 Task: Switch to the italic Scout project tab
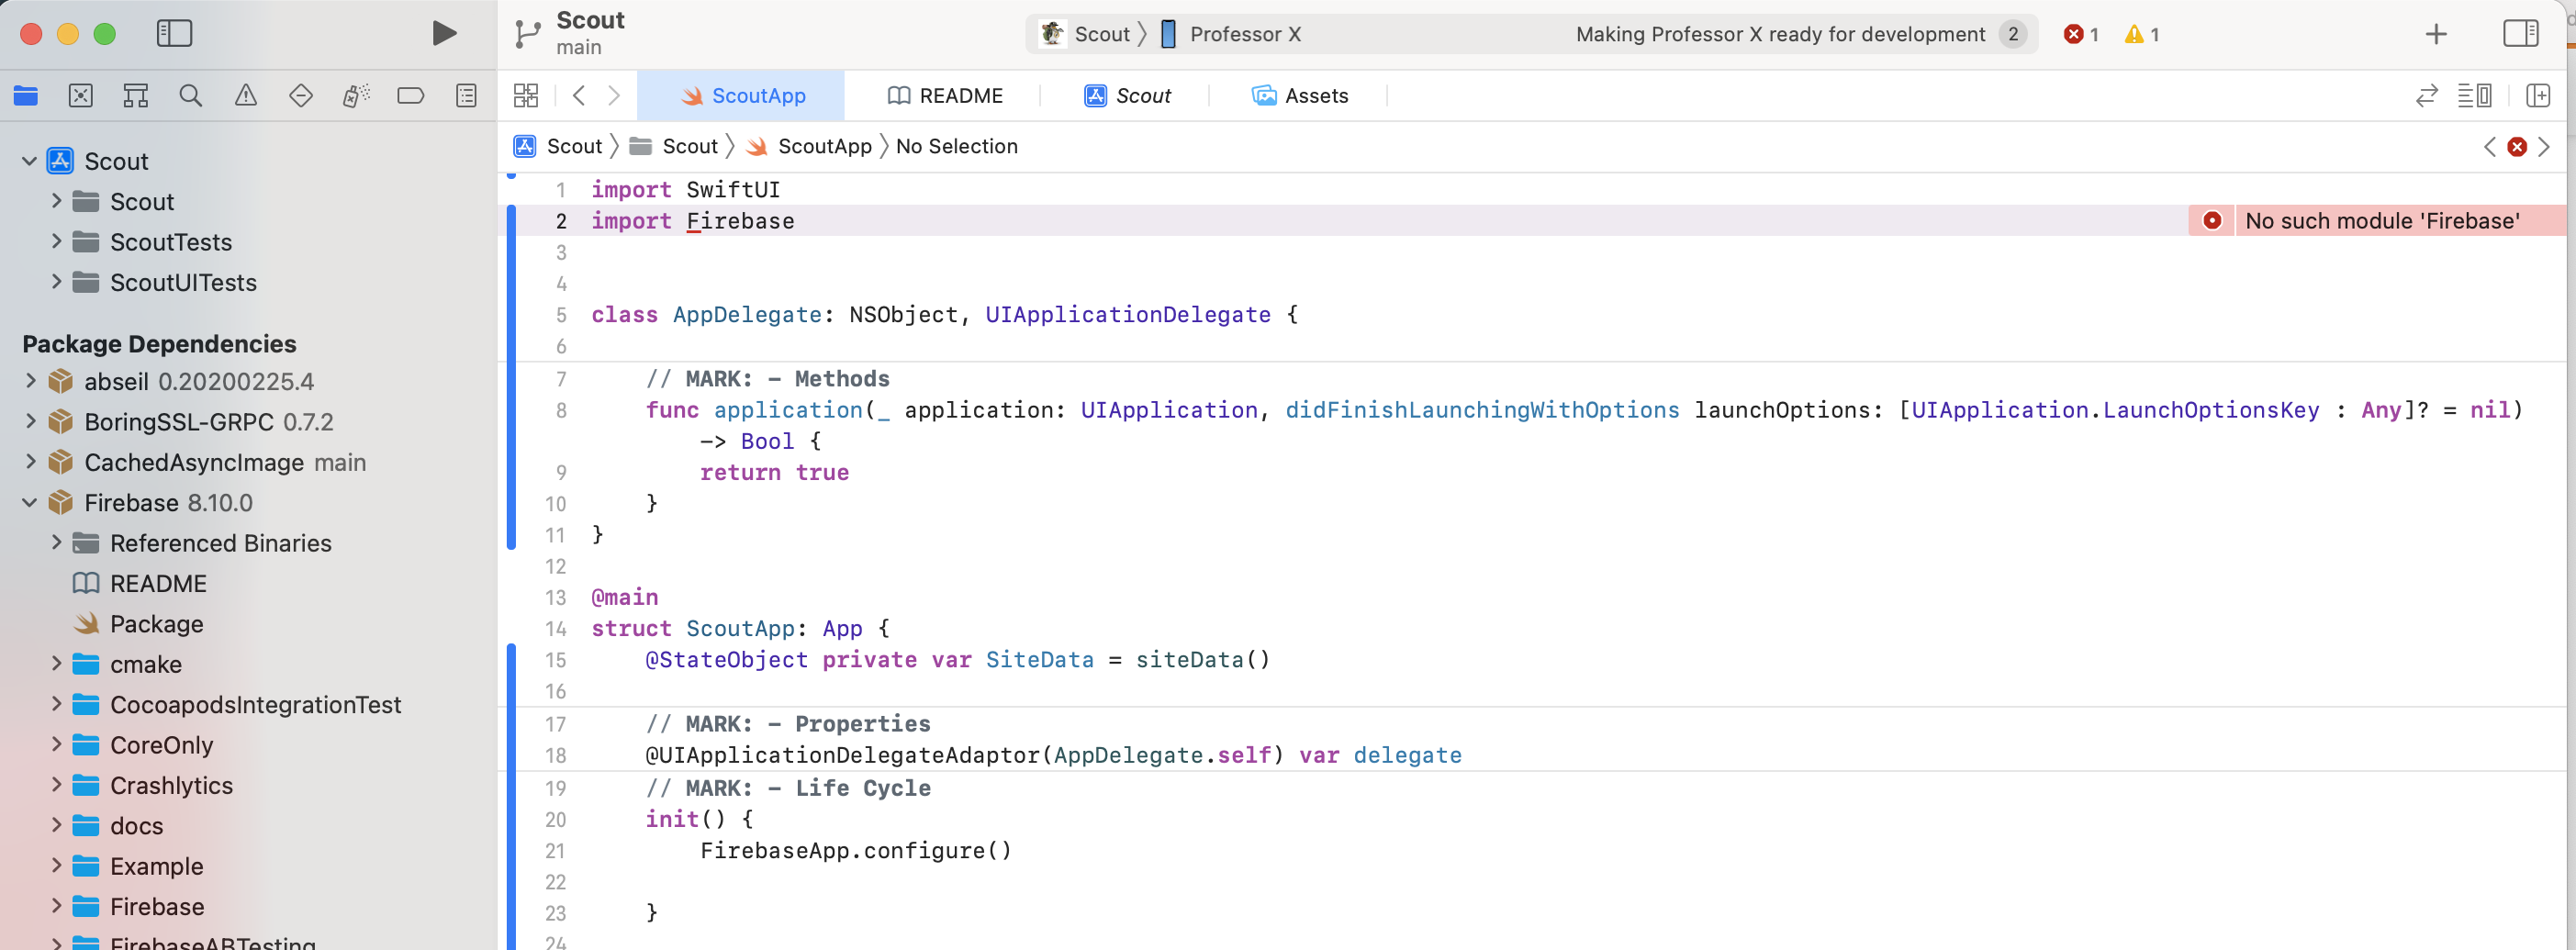1127,96
